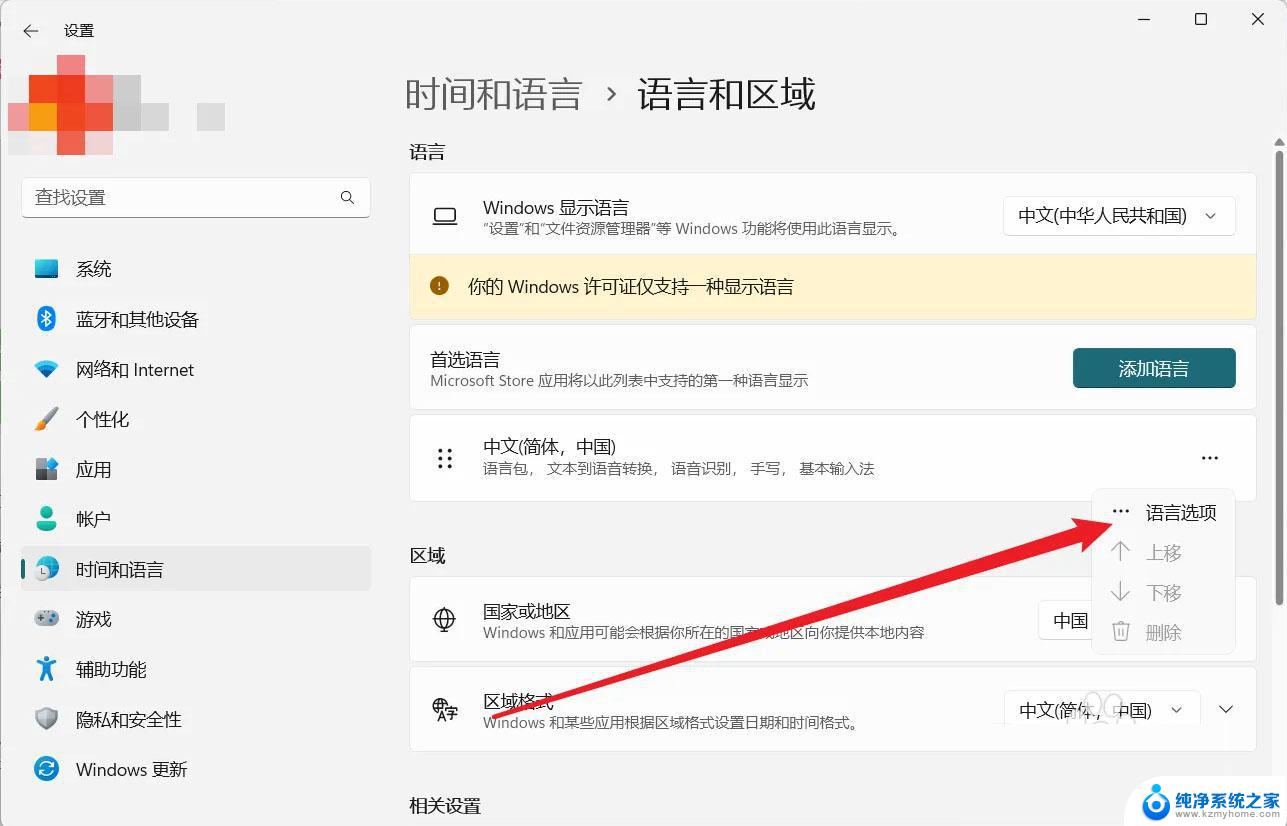Click the 中文(简体，中国) language entry
The width and height of the screenshot is (1287, 826).
coord(833,458)
